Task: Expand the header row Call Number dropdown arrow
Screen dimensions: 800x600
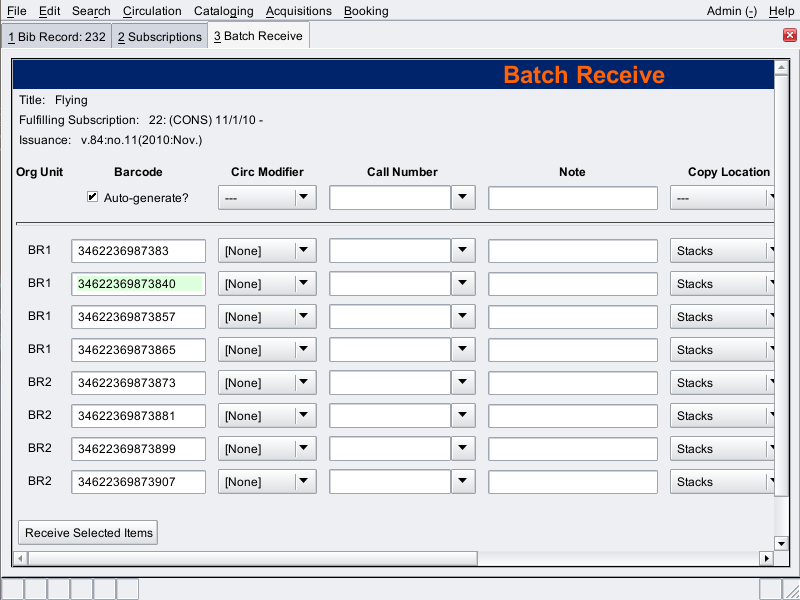Action: click(462, 198)
